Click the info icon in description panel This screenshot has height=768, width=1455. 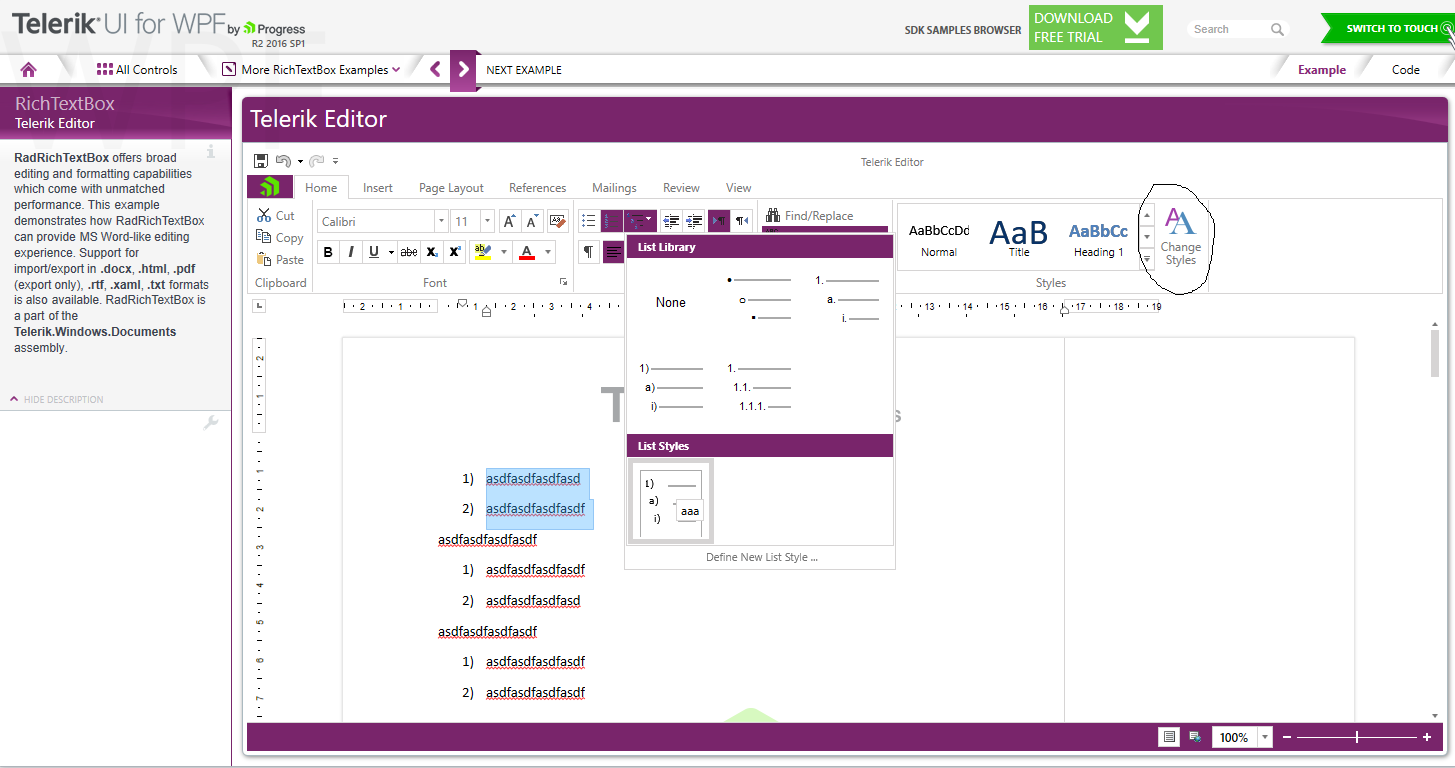210,152
